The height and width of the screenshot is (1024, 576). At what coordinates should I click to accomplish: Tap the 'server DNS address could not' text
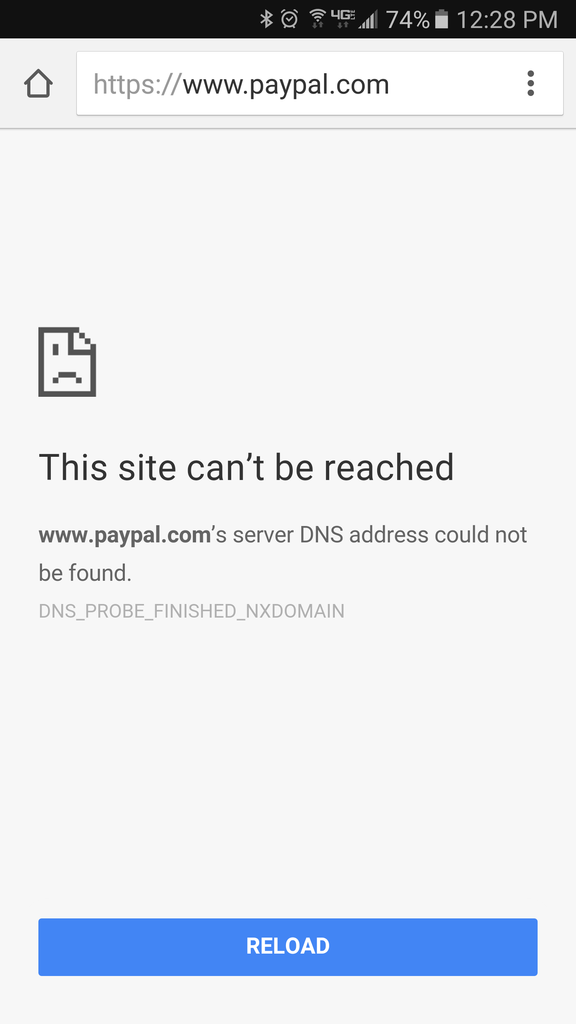coord(379,535)
